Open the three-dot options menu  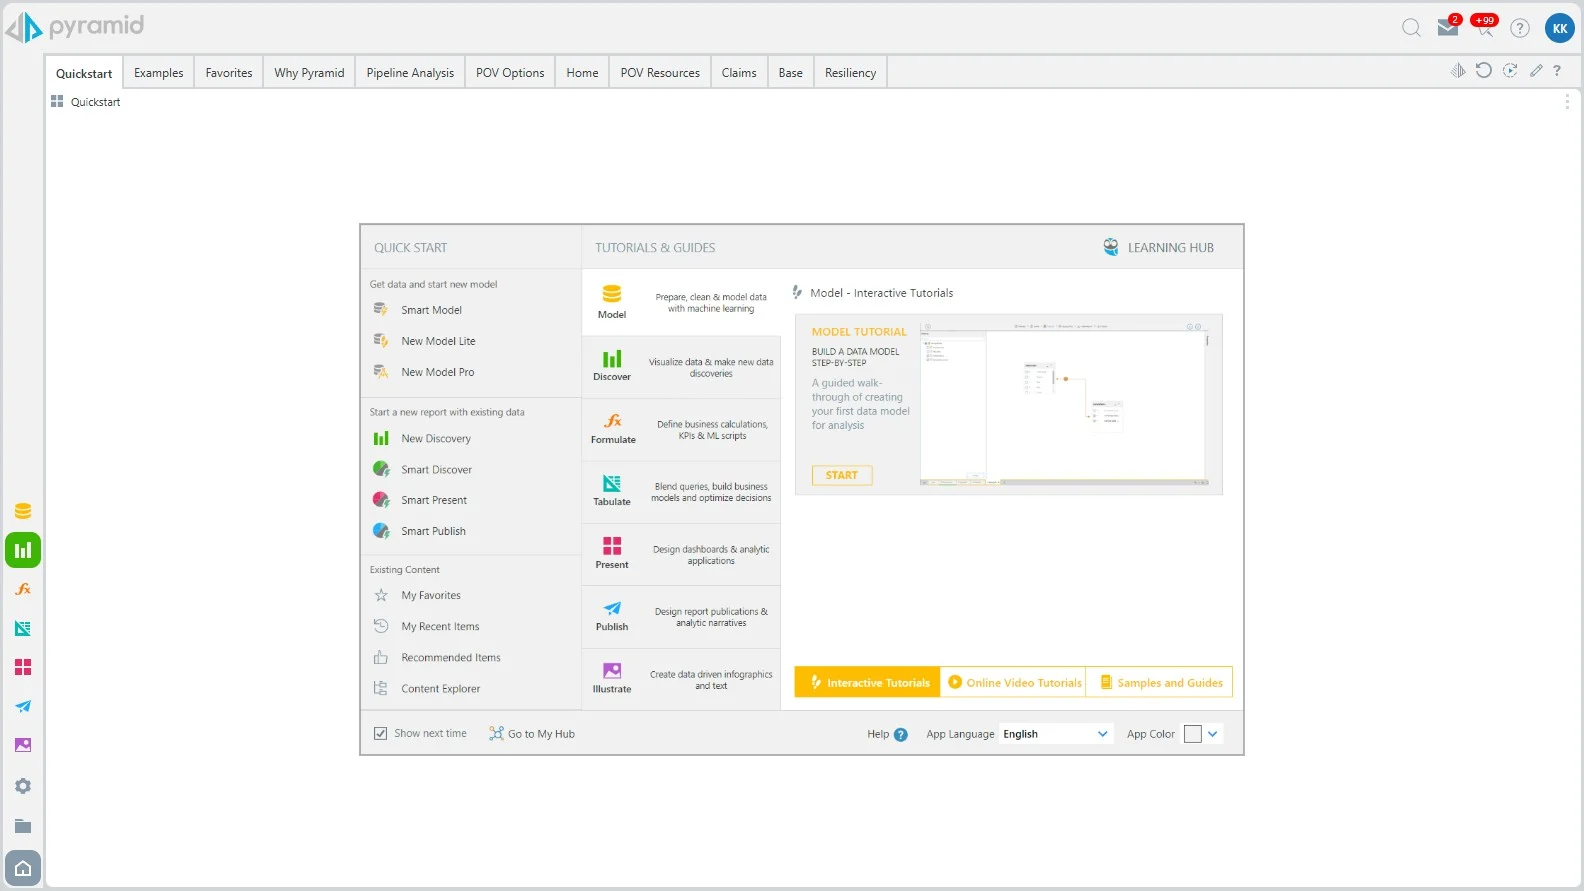[1566, 102]
